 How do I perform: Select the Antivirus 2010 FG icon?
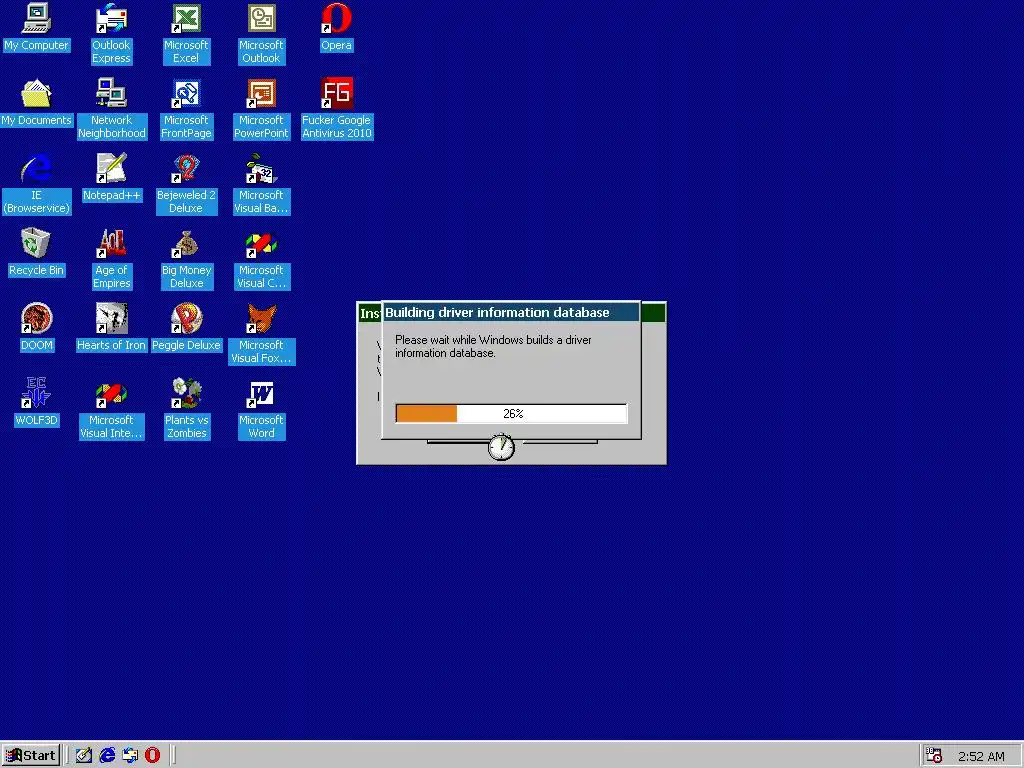(336, 109)
